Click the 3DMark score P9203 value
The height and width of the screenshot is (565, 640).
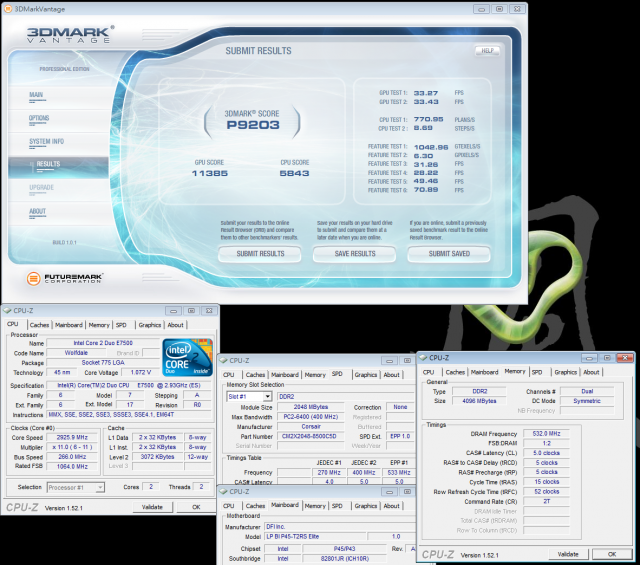(x=253, y=125)
